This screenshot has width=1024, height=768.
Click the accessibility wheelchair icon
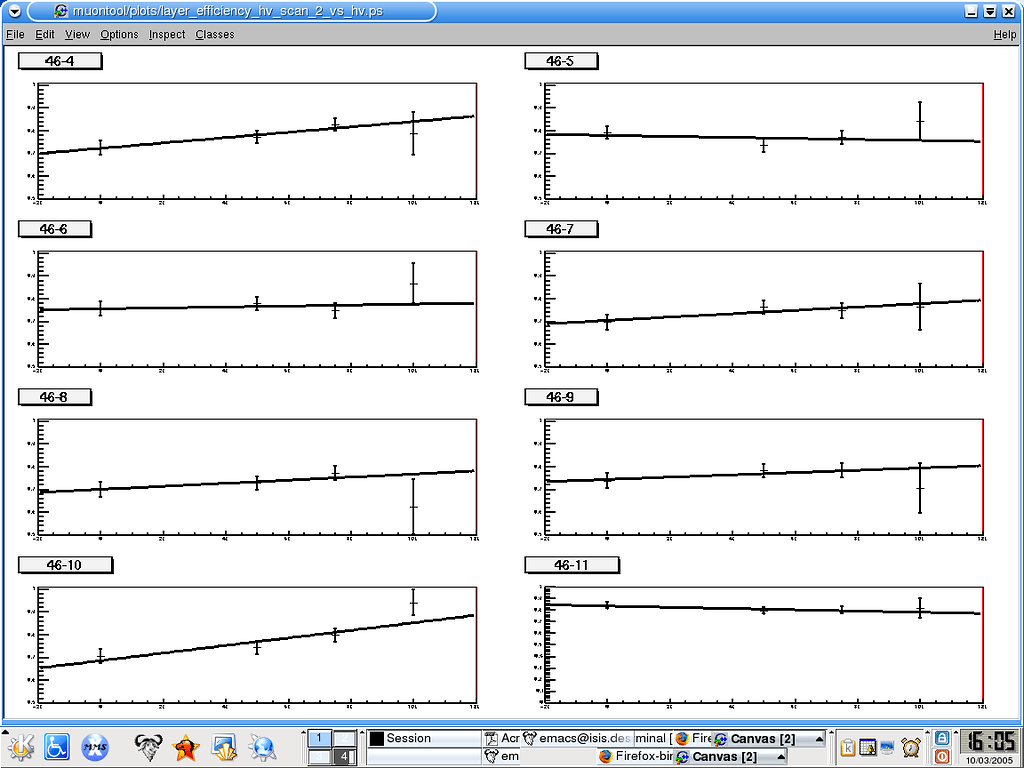point(56,746)
